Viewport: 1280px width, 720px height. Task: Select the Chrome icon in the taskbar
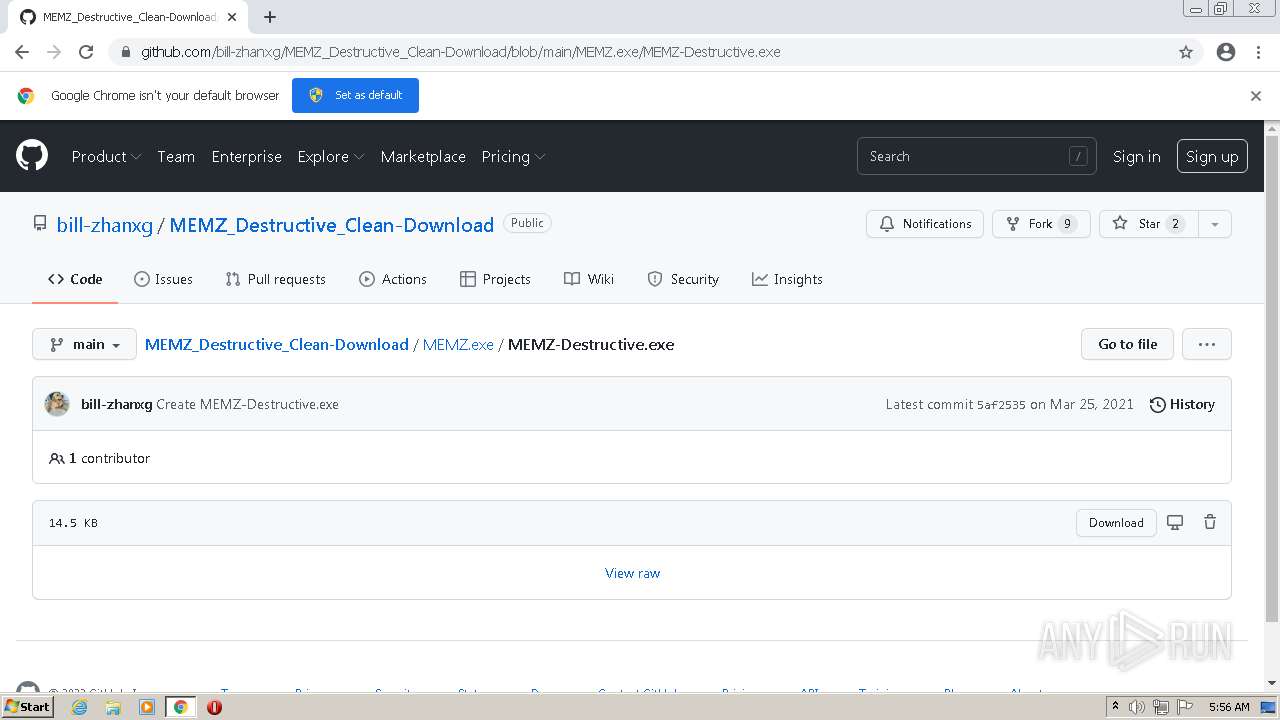pyautogui.click(x=180, y=707)
